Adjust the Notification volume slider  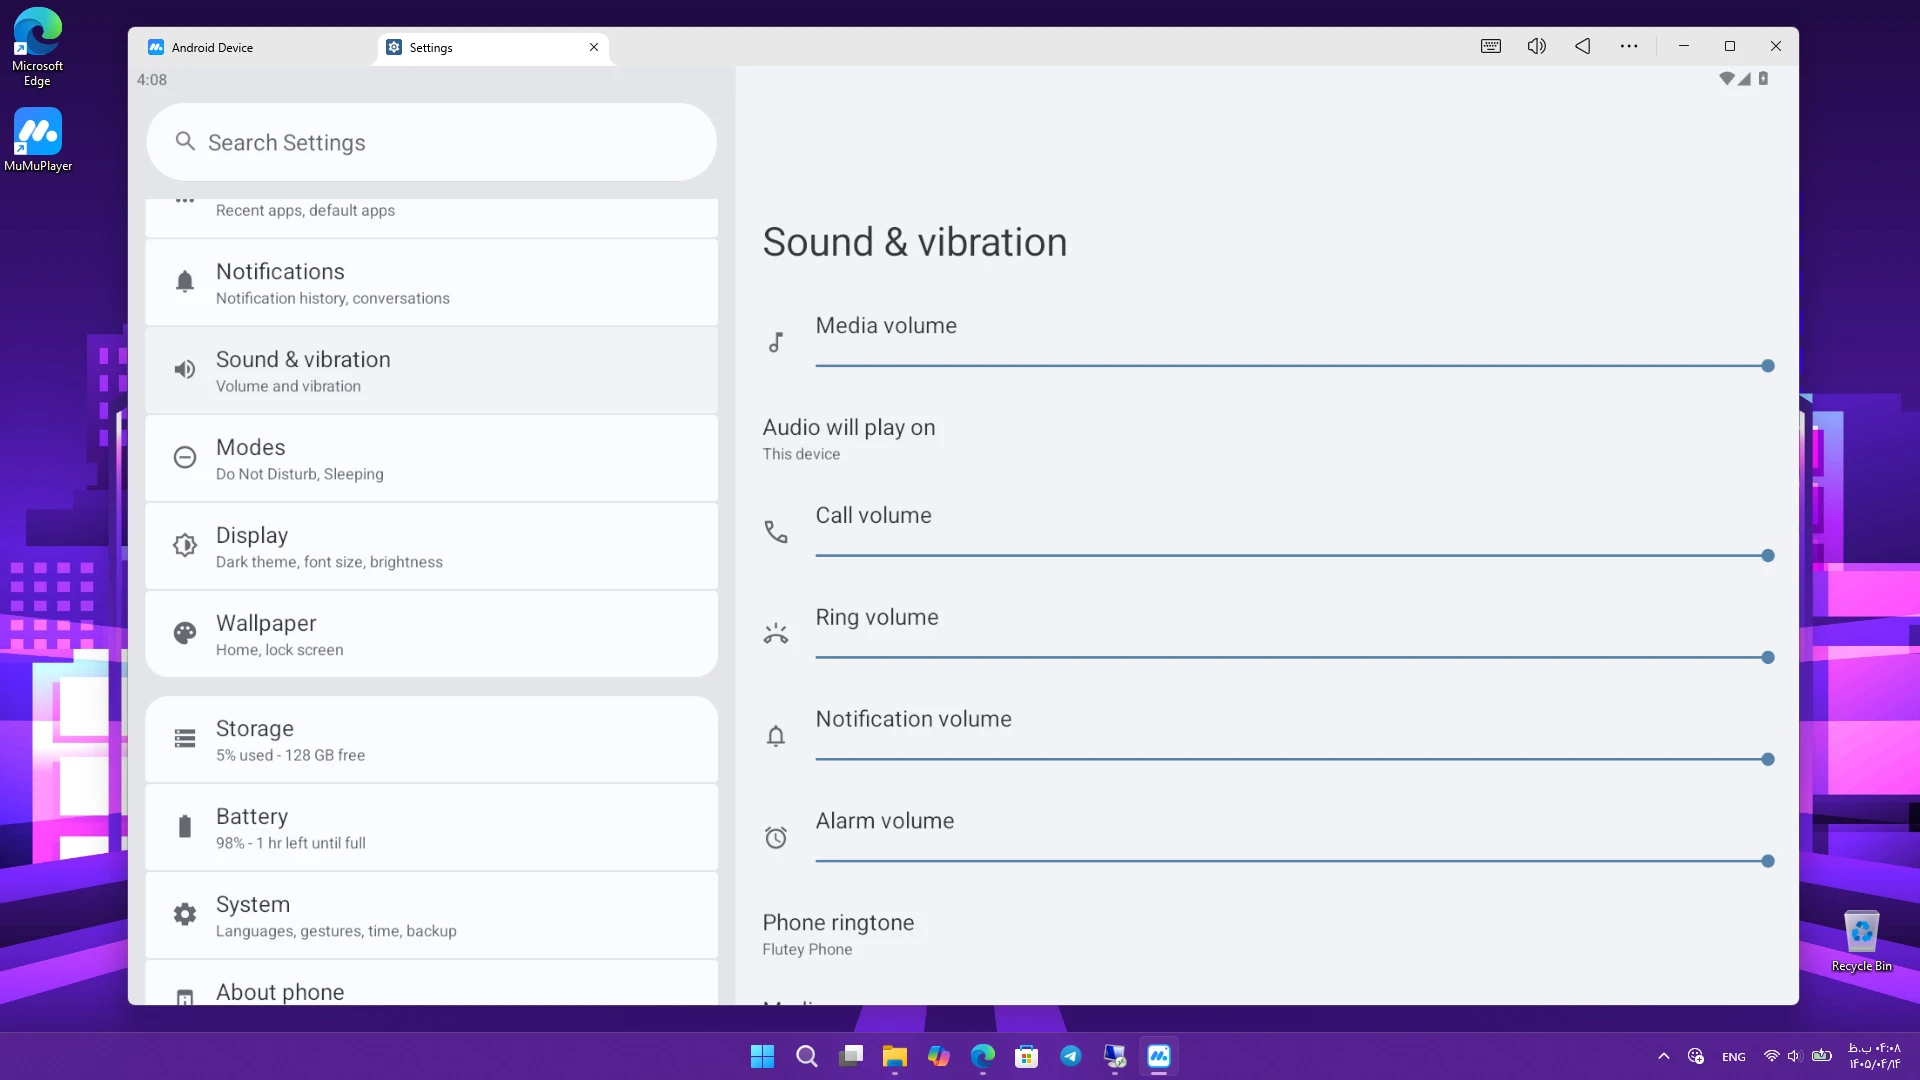click(x=1294, y=760)
